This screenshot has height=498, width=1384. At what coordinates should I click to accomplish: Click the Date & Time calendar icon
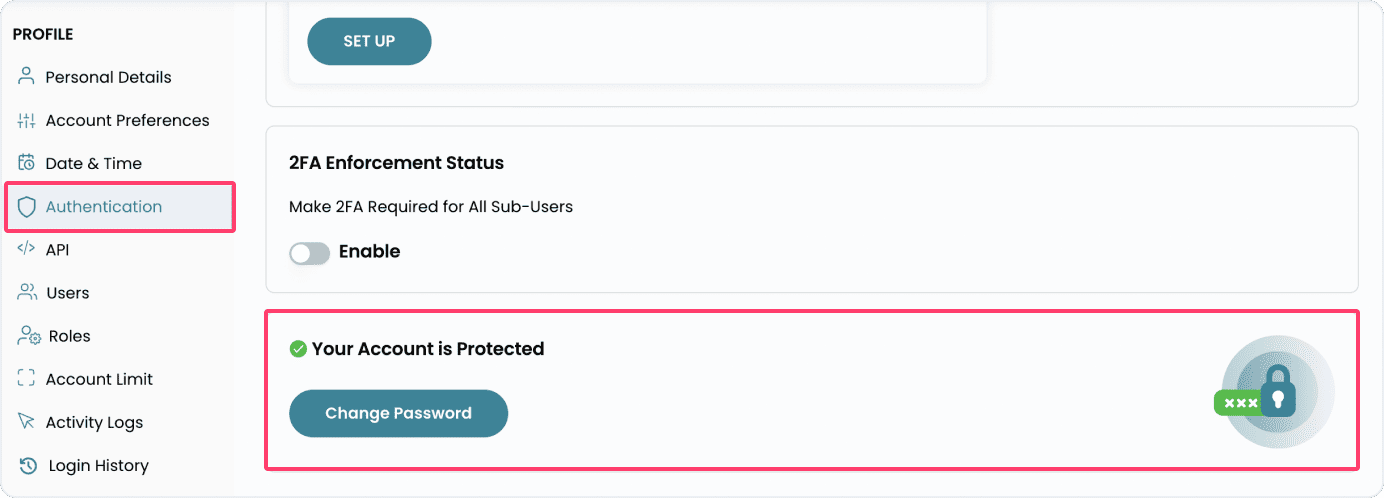coord(27,163)
